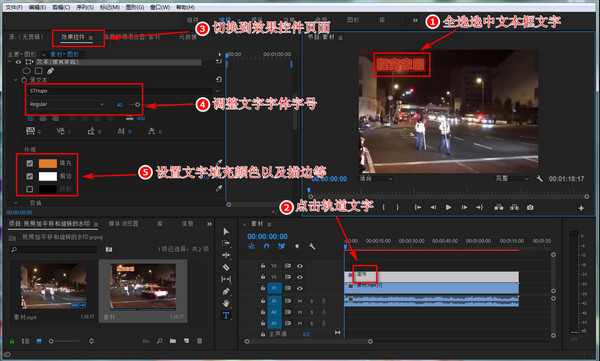Open the master graphic dropdown arrow
Viewport: 600px width, 361px height.
coord(43,54)
